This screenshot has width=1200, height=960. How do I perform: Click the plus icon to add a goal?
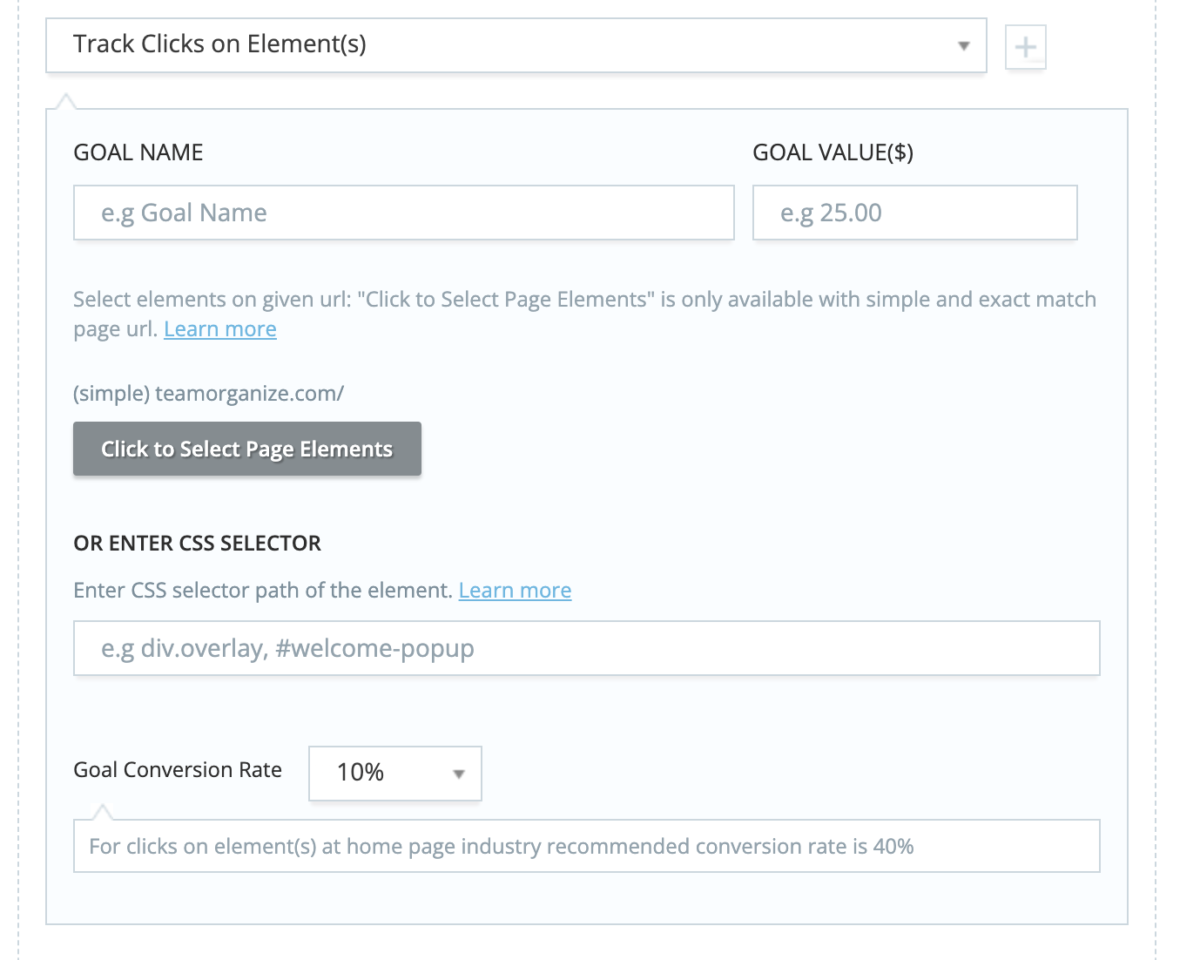[1025, 45]
